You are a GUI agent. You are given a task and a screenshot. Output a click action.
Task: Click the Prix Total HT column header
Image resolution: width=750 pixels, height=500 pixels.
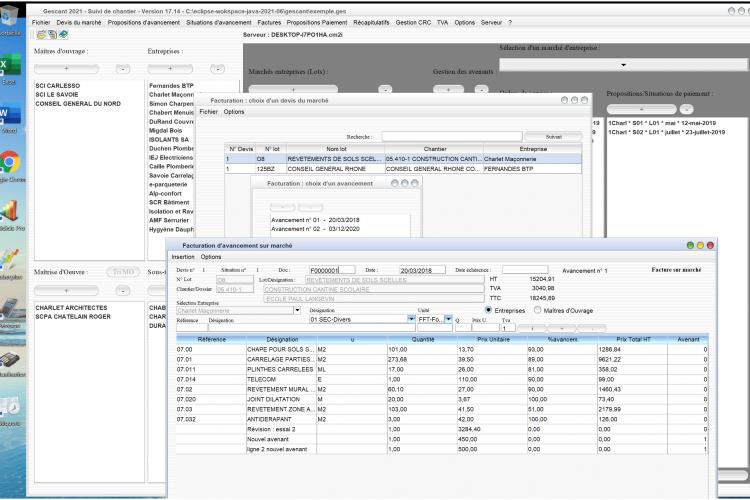pyautogui.click(x=633, y=339)
